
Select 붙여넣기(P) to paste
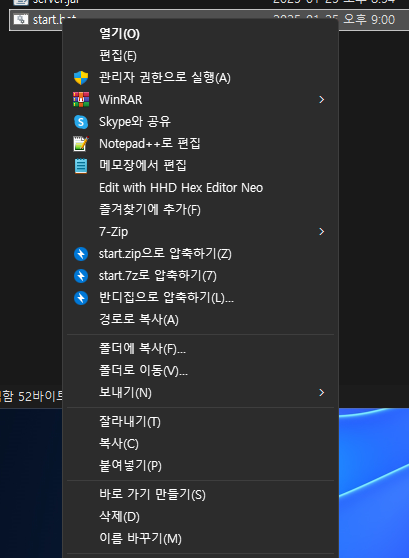200,466
